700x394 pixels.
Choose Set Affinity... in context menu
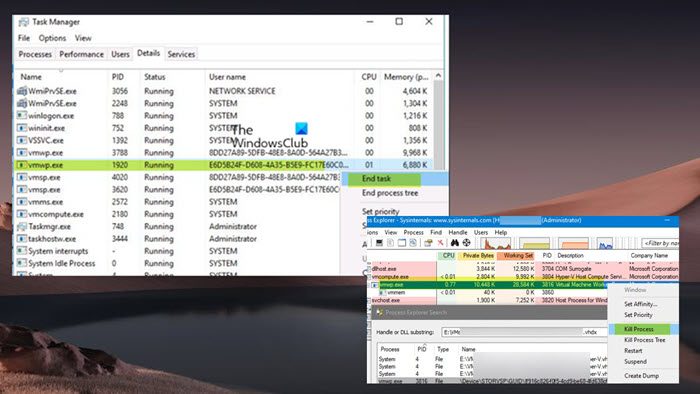click(641, 304)
